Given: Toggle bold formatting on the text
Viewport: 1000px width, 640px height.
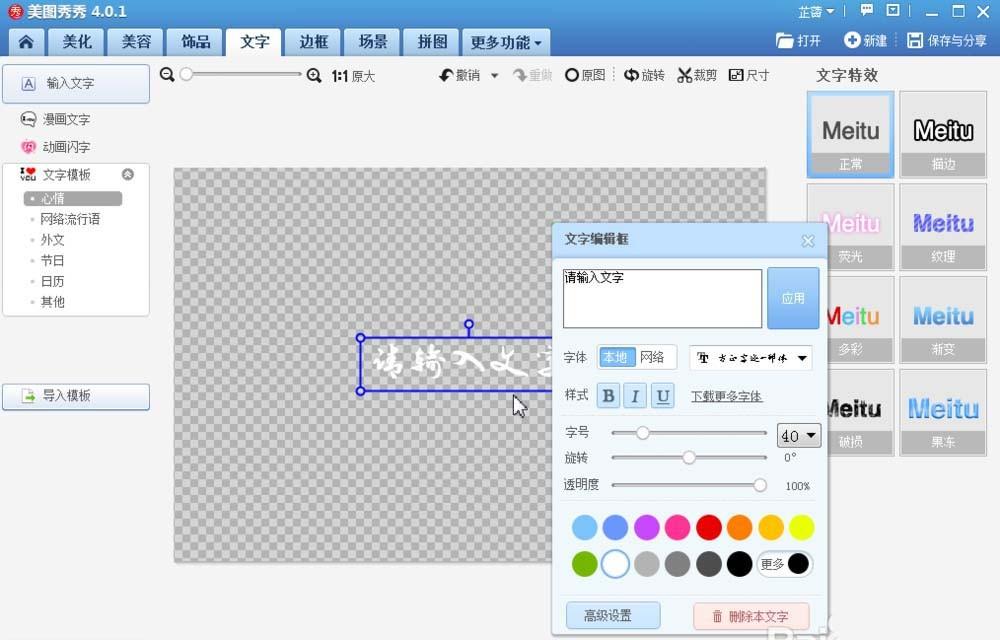Looking at the screenshot, I should coord(608,395).
